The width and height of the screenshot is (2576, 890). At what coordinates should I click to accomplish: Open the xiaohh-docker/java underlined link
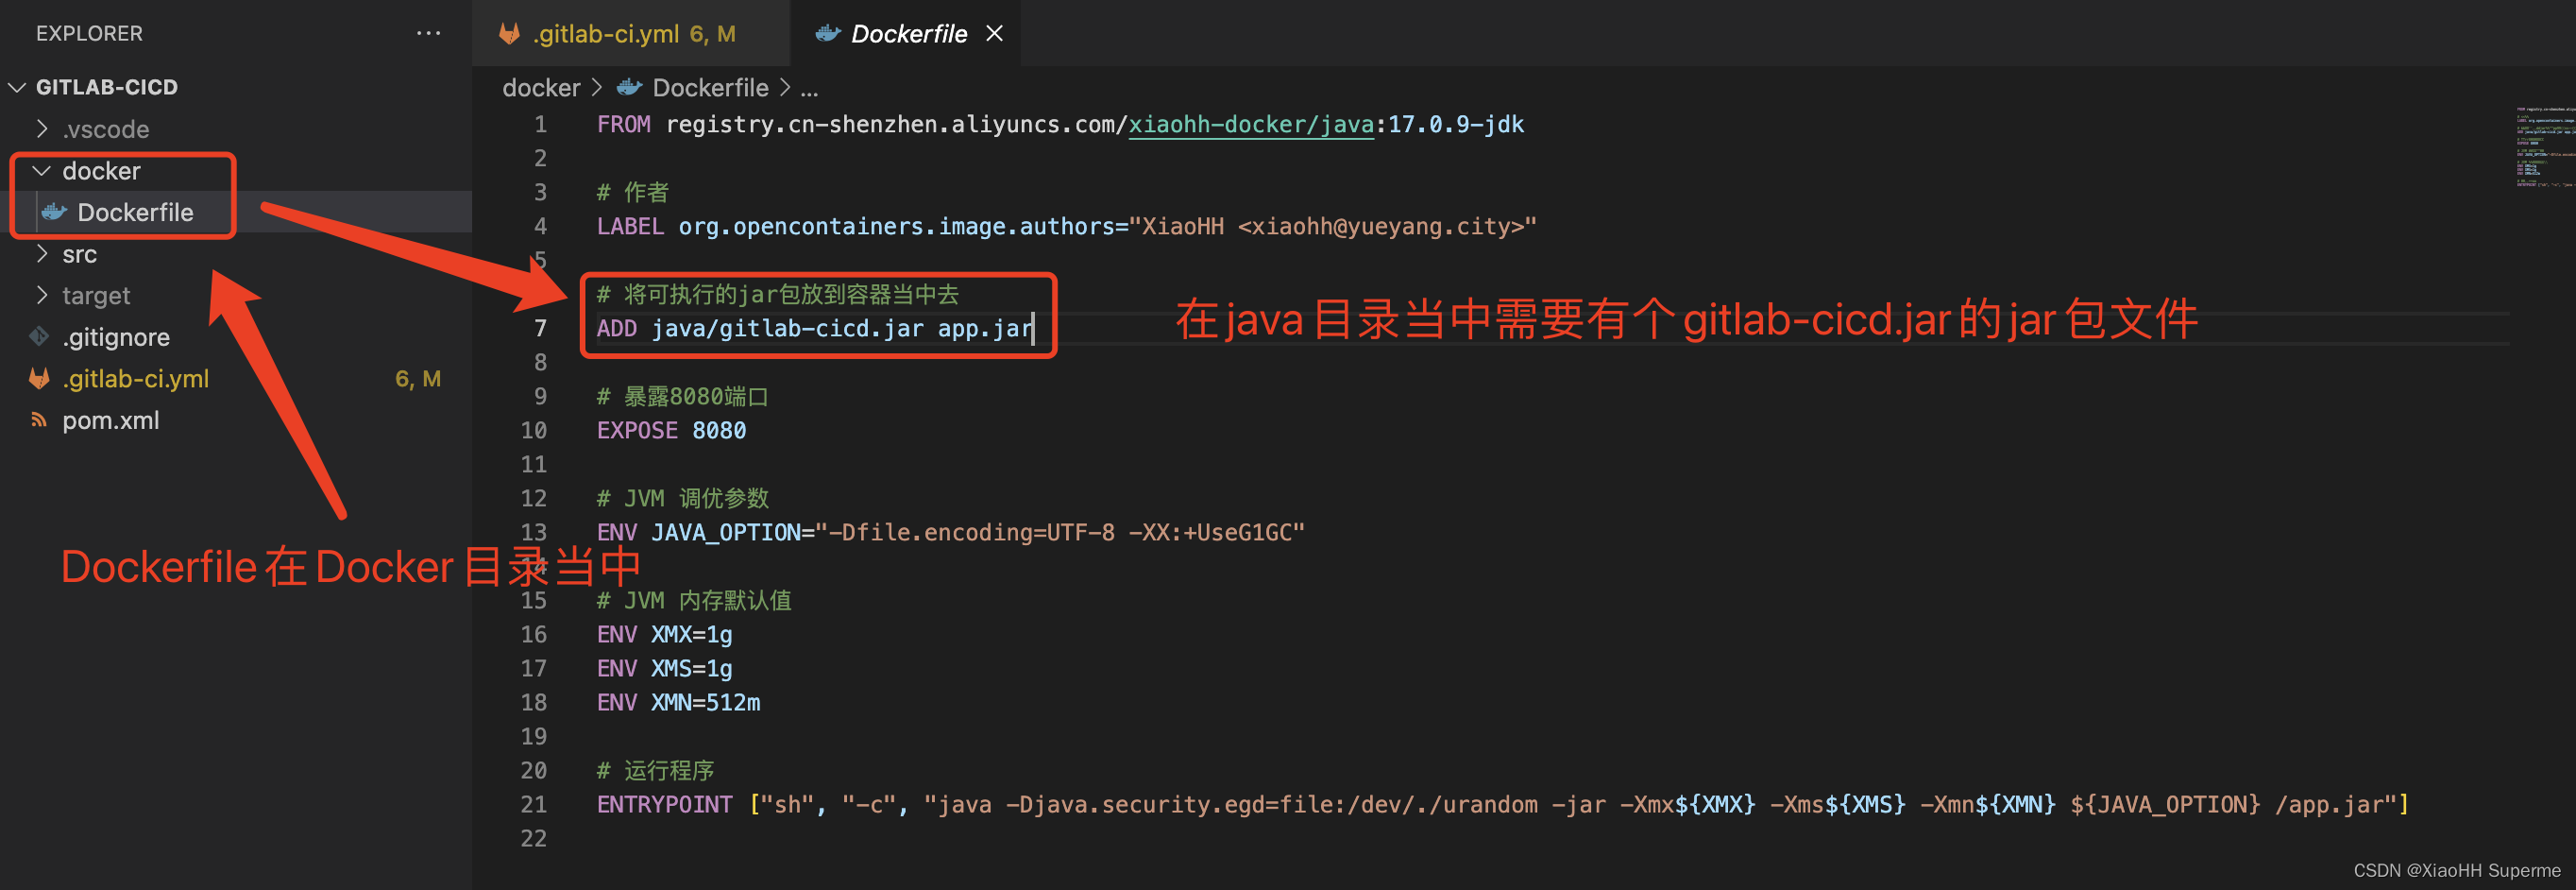tap(1251, 124)
